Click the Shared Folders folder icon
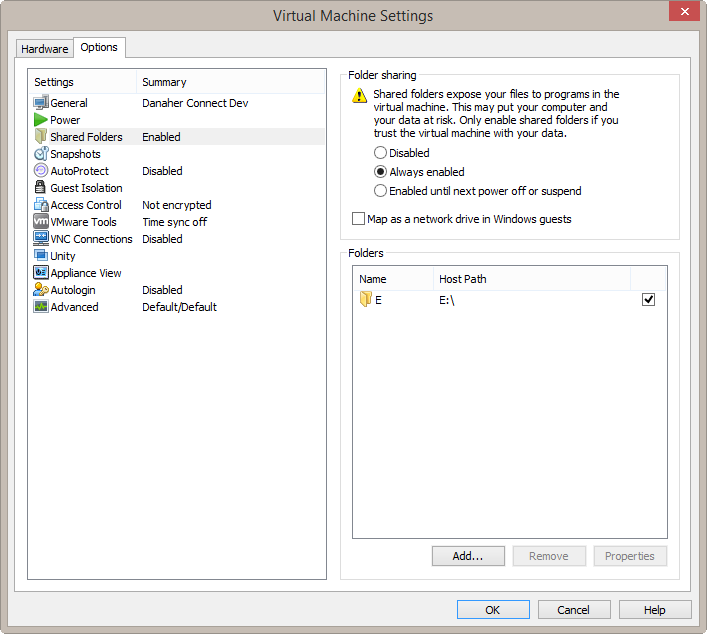Image resolution: width=707 pixels, height=634 pixels. tap(41, 137)
